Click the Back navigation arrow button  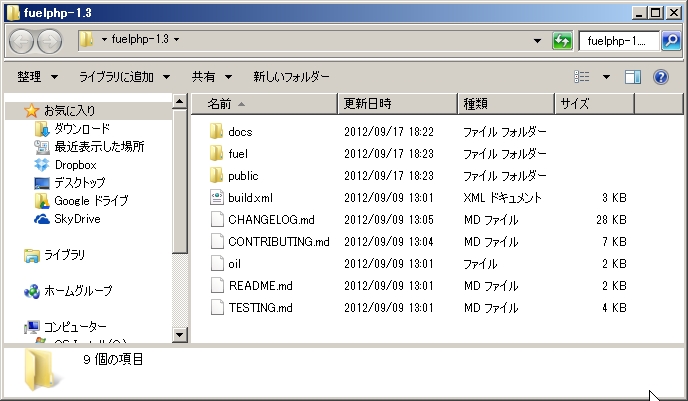pos(21,41)
